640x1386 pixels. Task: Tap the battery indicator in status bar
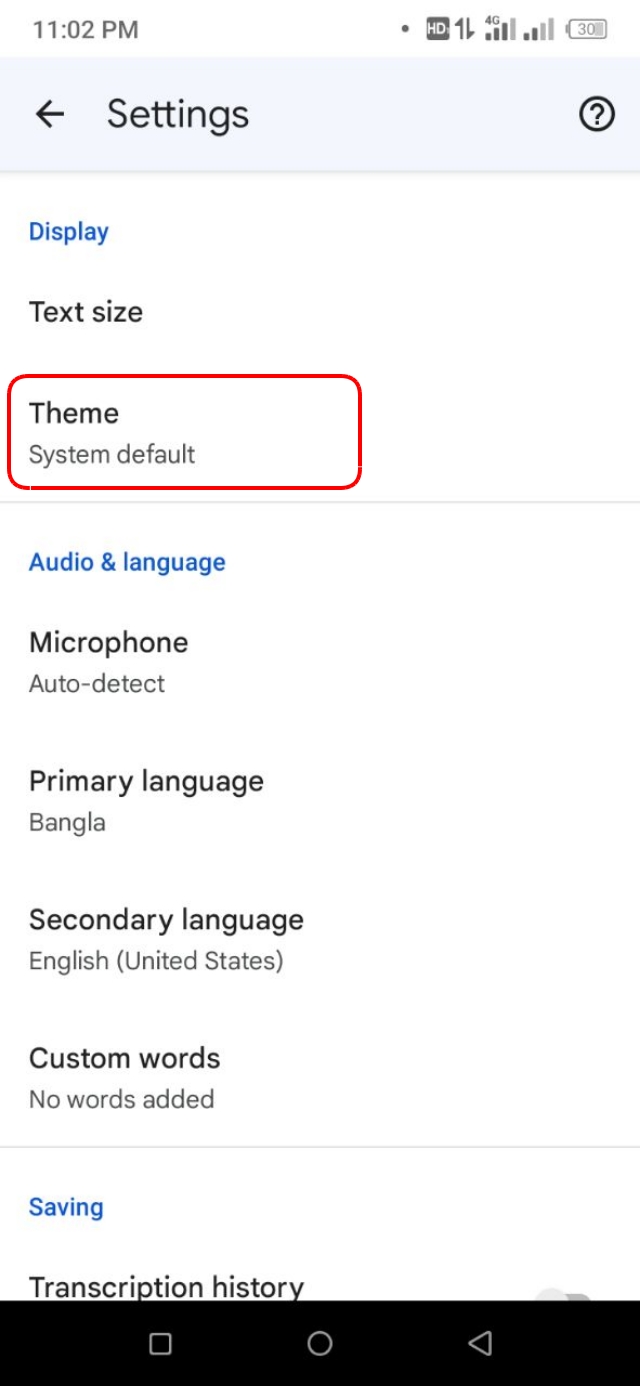pos(588,30)
